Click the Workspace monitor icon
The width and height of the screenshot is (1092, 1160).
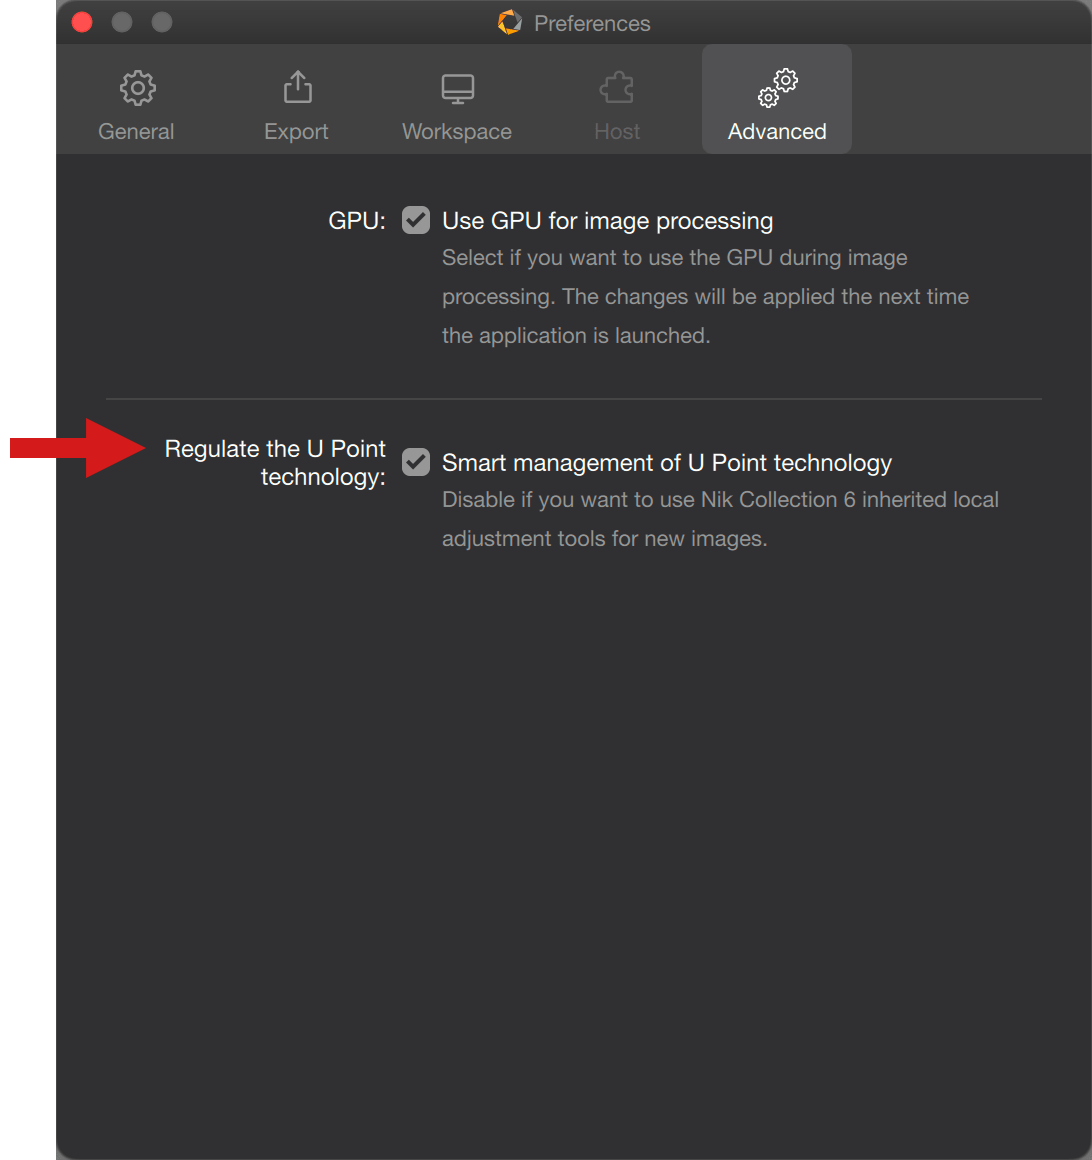[458, 89]
